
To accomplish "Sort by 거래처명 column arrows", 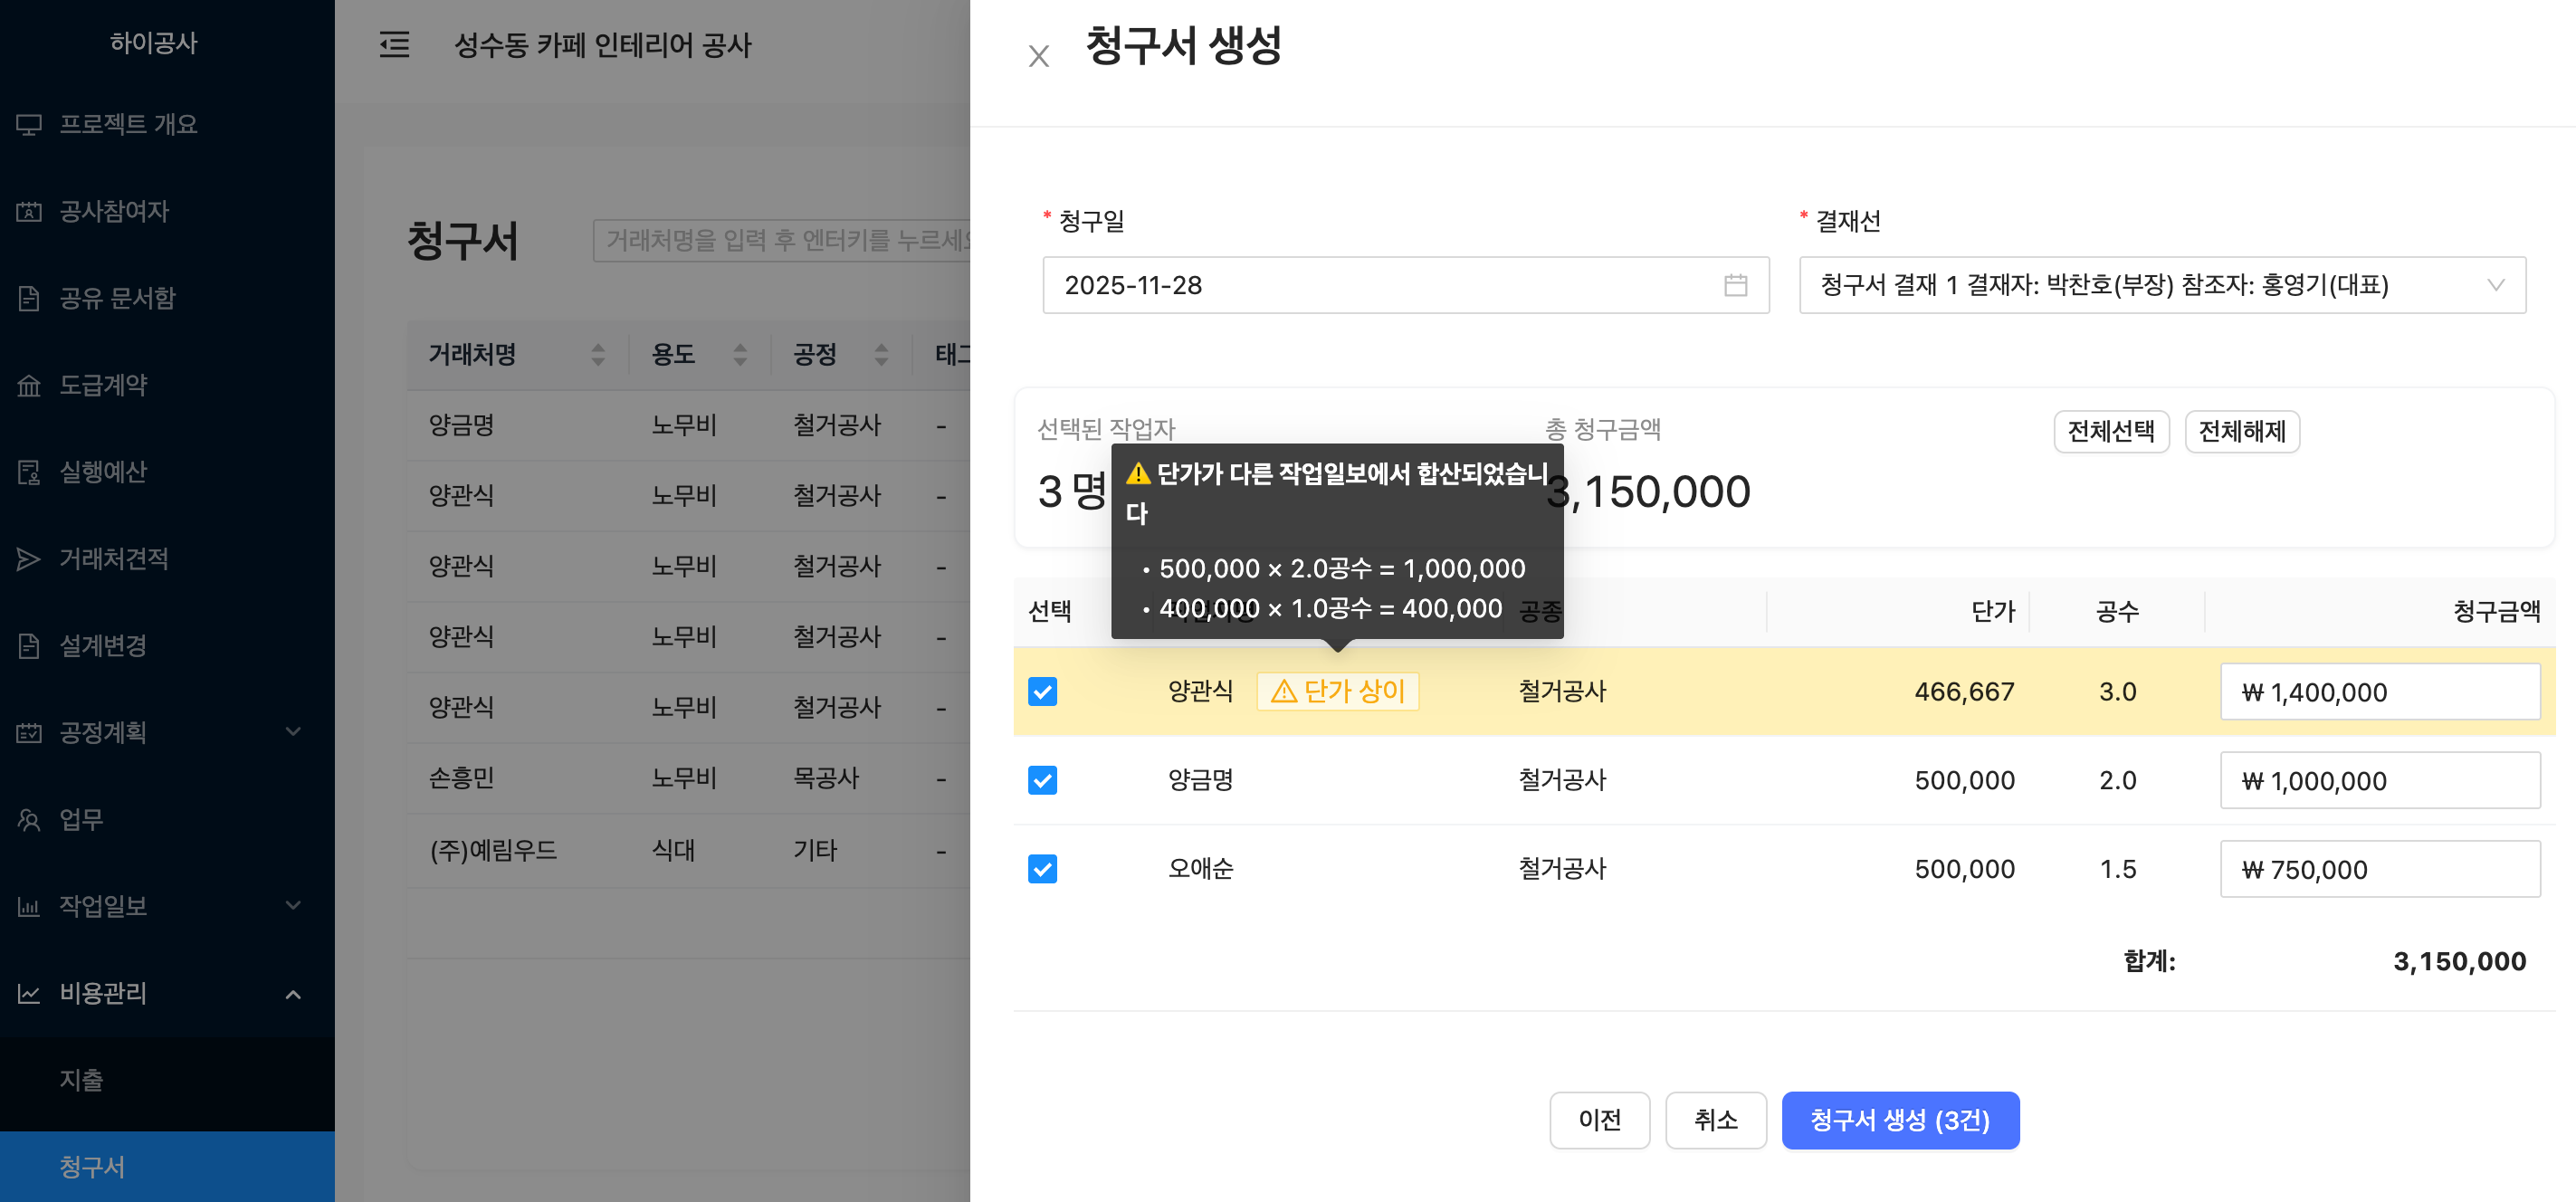I will point(598,354).
